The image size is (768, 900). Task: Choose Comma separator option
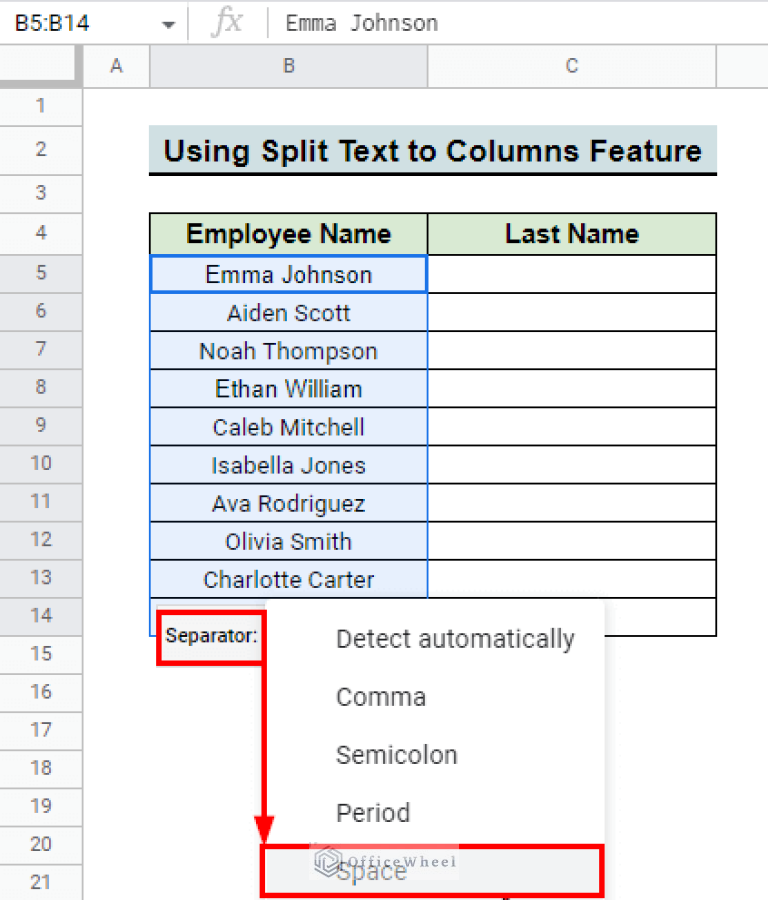point(381,697)
